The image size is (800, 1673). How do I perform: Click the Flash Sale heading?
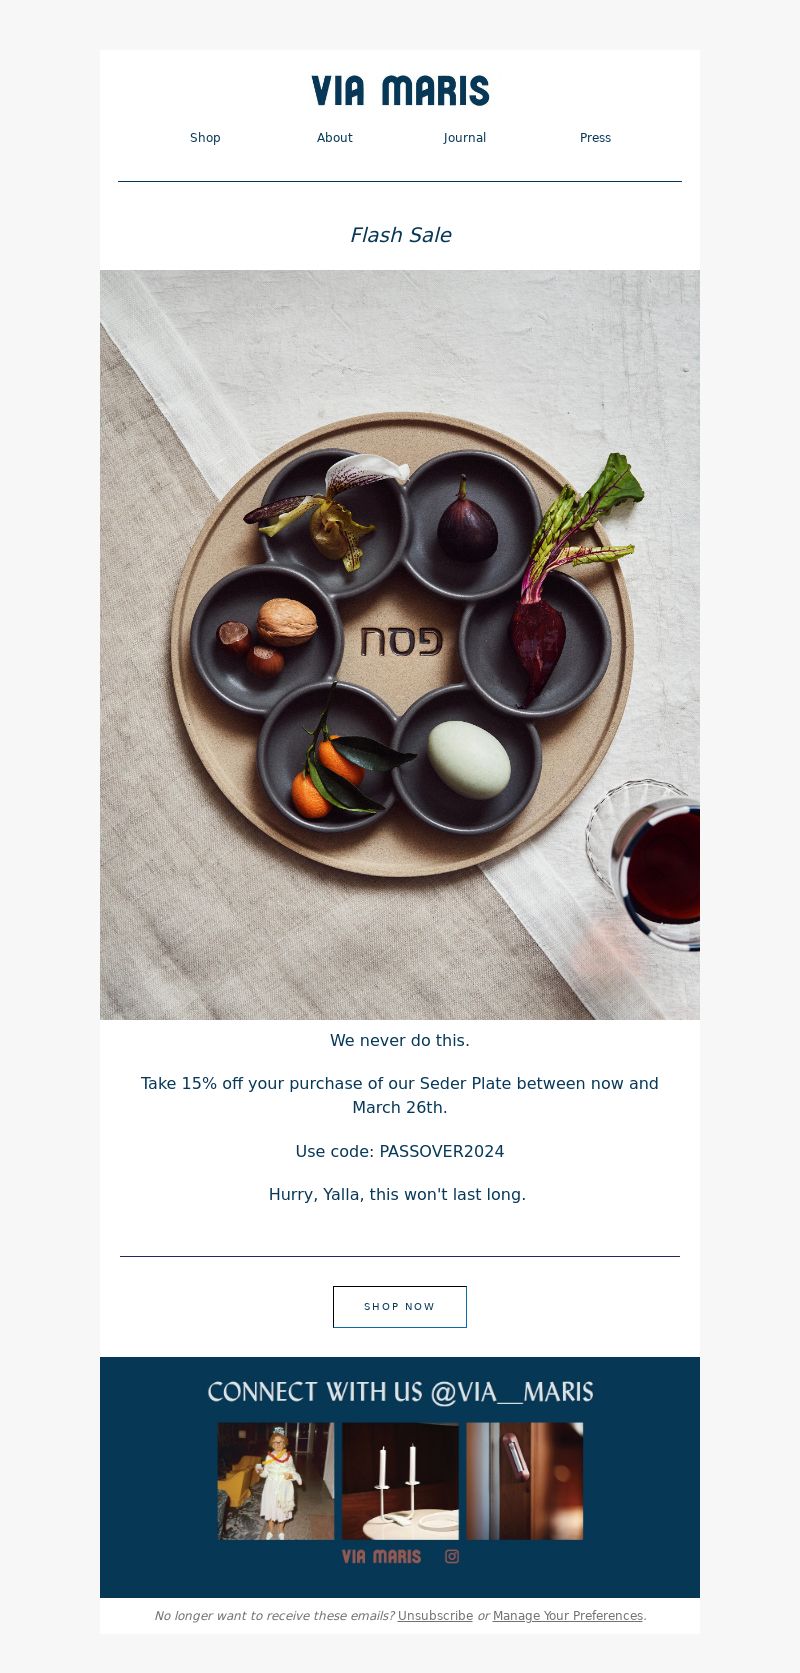(400, 235)
